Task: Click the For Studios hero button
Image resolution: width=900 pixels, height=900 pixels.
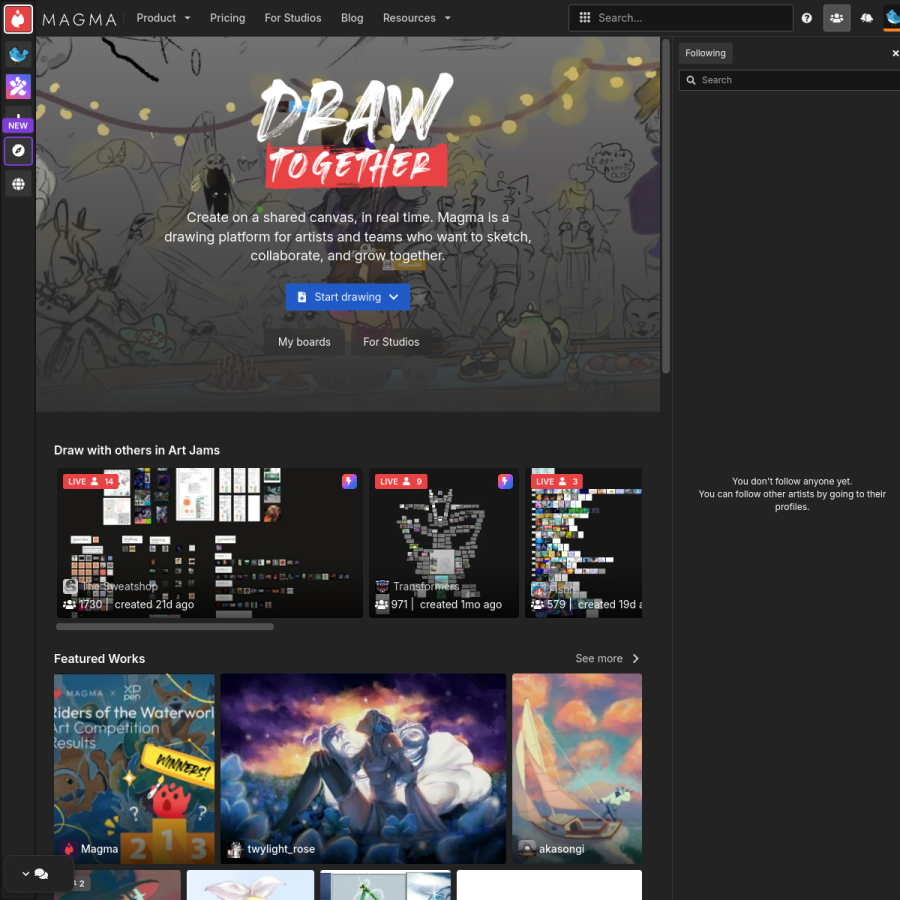Action: pyautogui.click(x=391, y=342)
